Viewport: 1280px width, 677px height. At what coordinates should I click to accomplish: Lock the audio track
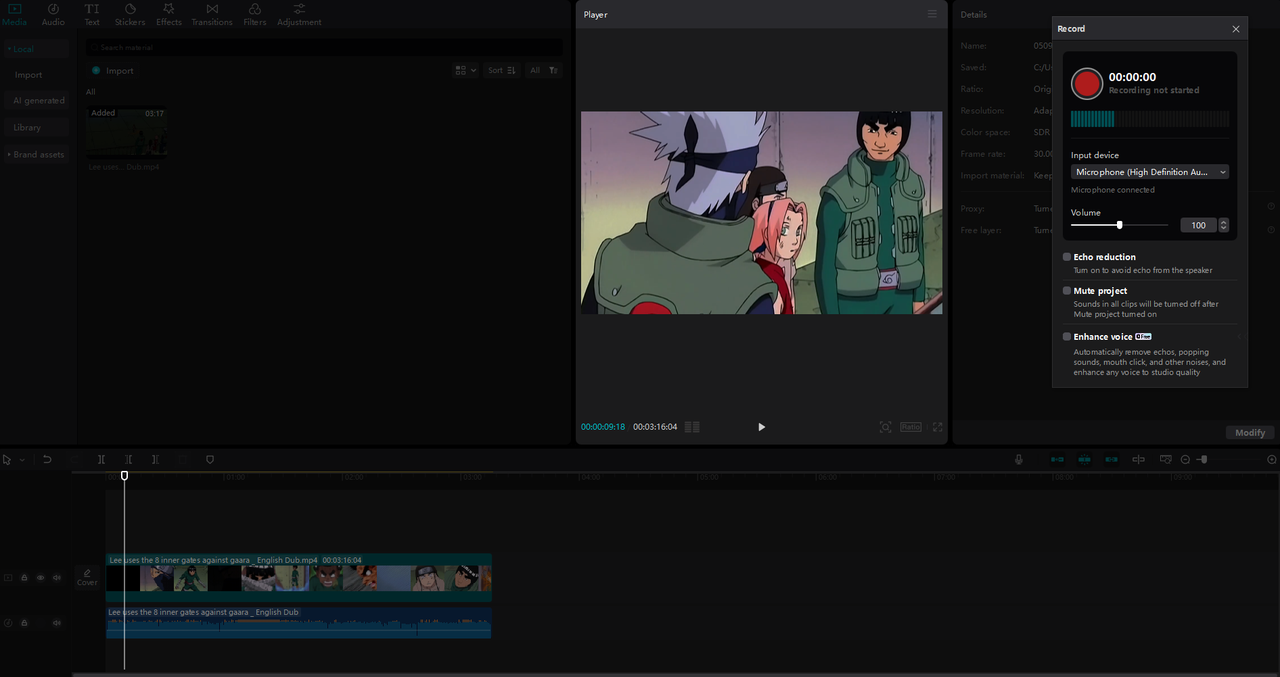pyautogui.click(x=24, y=623)
